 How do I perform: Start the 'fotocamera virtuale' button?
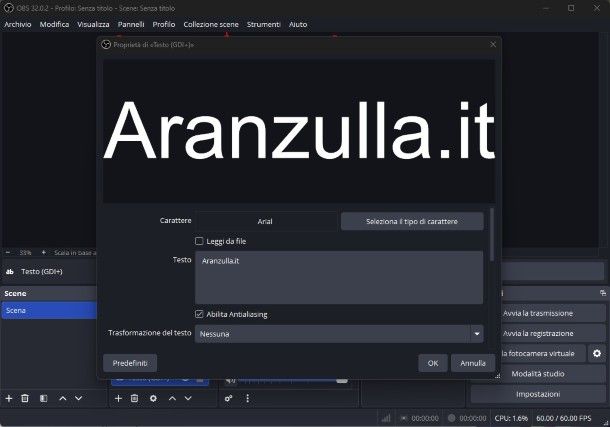543,354
